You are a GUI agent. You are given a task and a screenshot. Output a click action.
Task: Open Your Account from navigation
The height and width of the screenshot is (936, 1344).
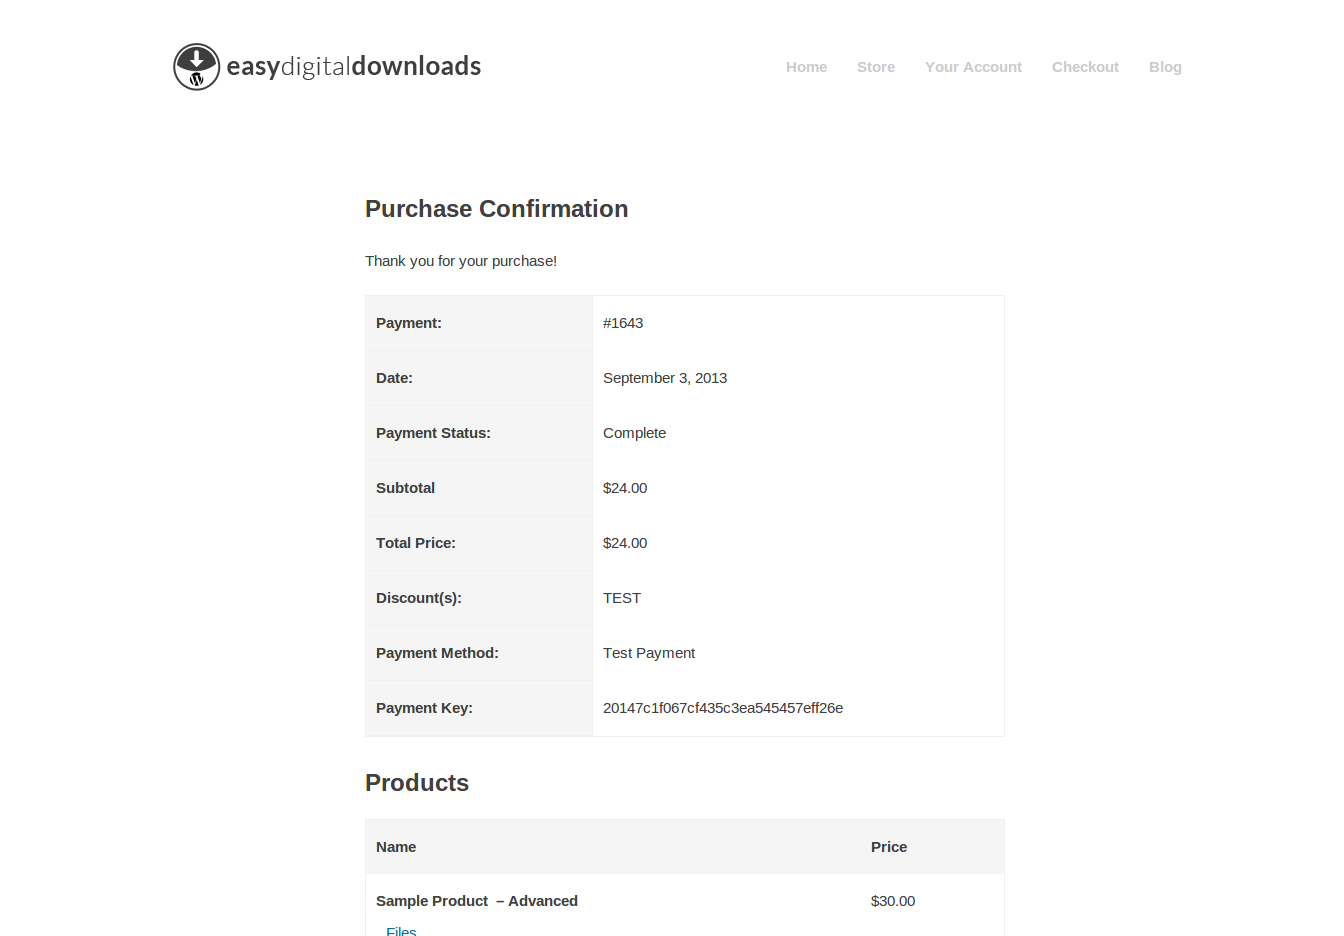[973, 67]
